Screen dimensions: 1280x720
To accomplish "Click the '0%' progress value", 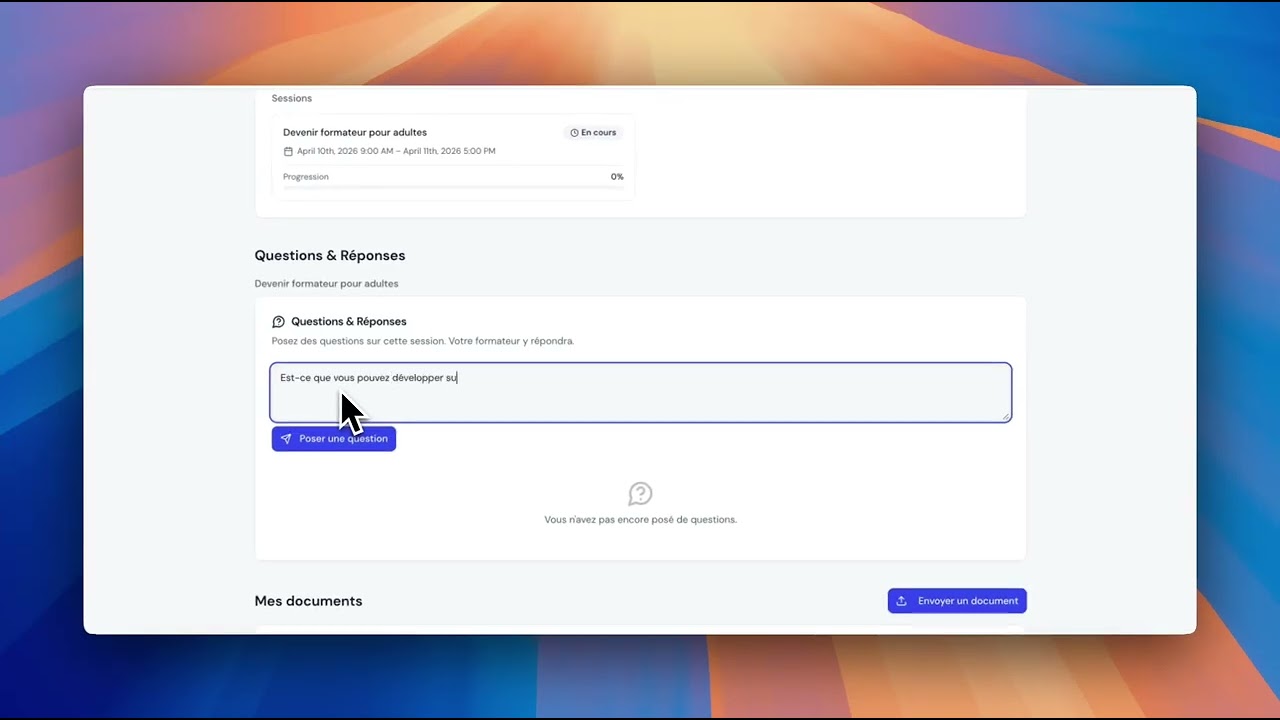I will pos(617,177).
